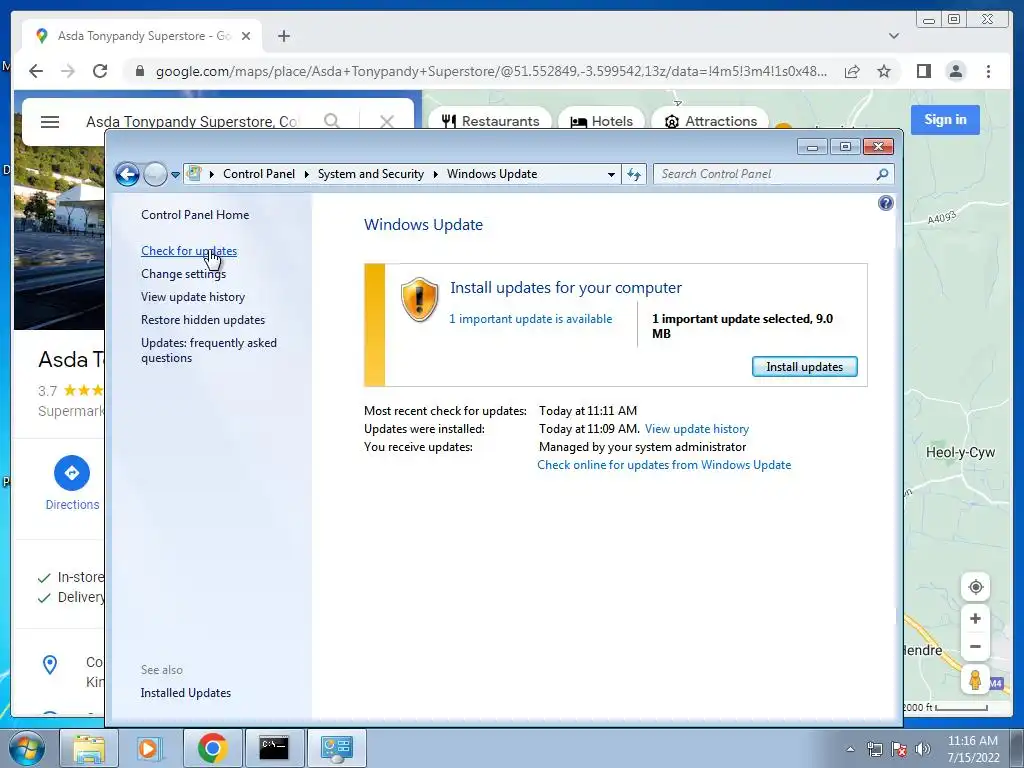
Task: Click Check online for updates from Windows Update
Action: [664, 465]
